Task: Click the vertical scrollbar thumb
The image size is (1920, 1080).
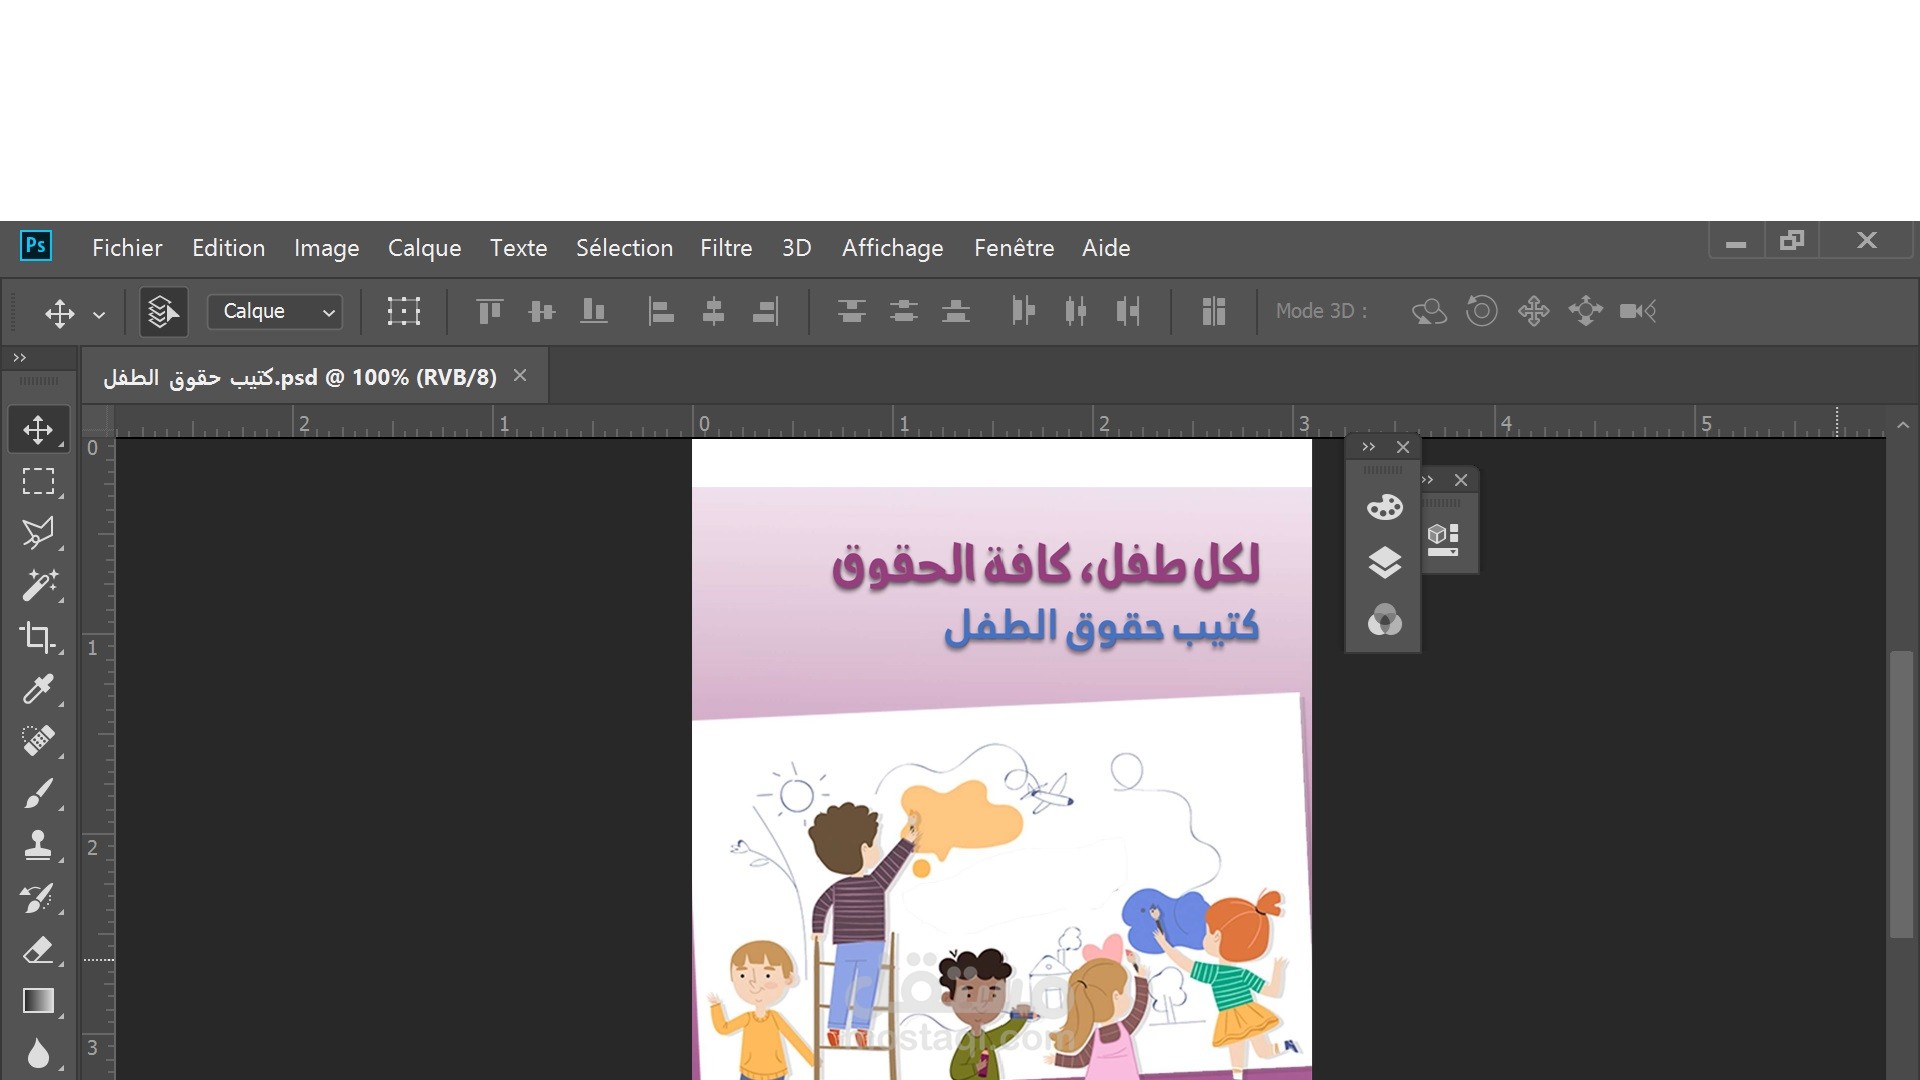Action: click(x=1900, y=795)
